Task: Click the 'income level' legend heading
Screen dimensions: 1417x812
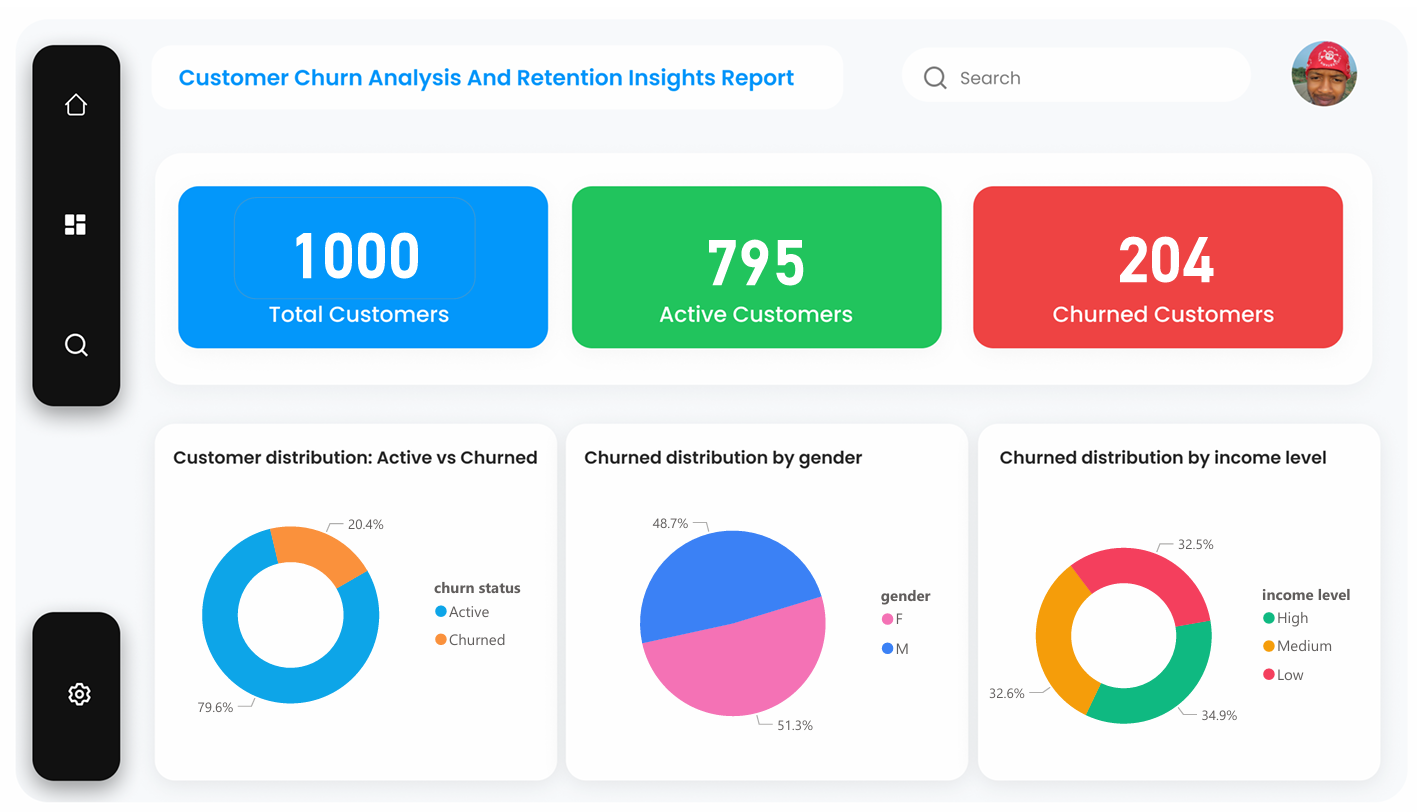Action: pos(1306,594)
